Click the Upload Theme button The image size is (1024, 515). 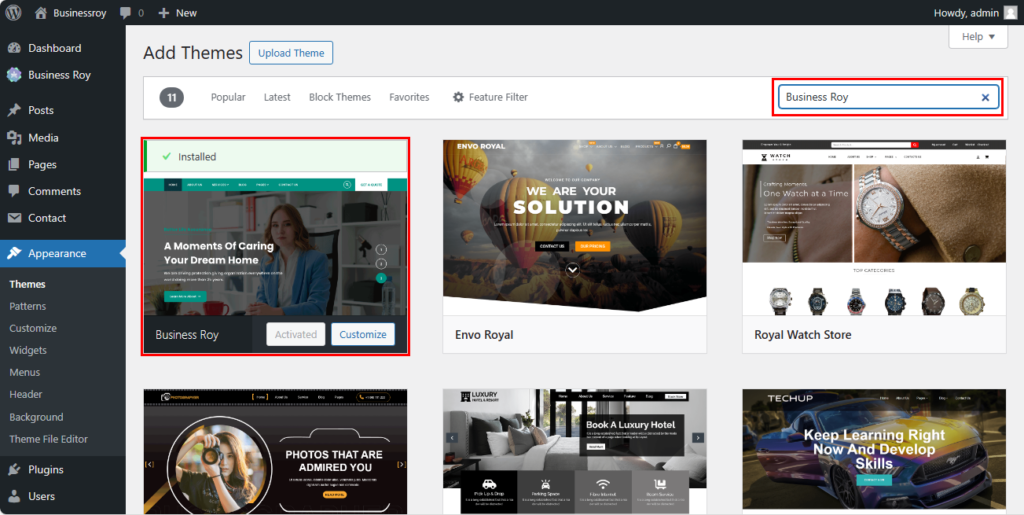(x=291, y=53)
